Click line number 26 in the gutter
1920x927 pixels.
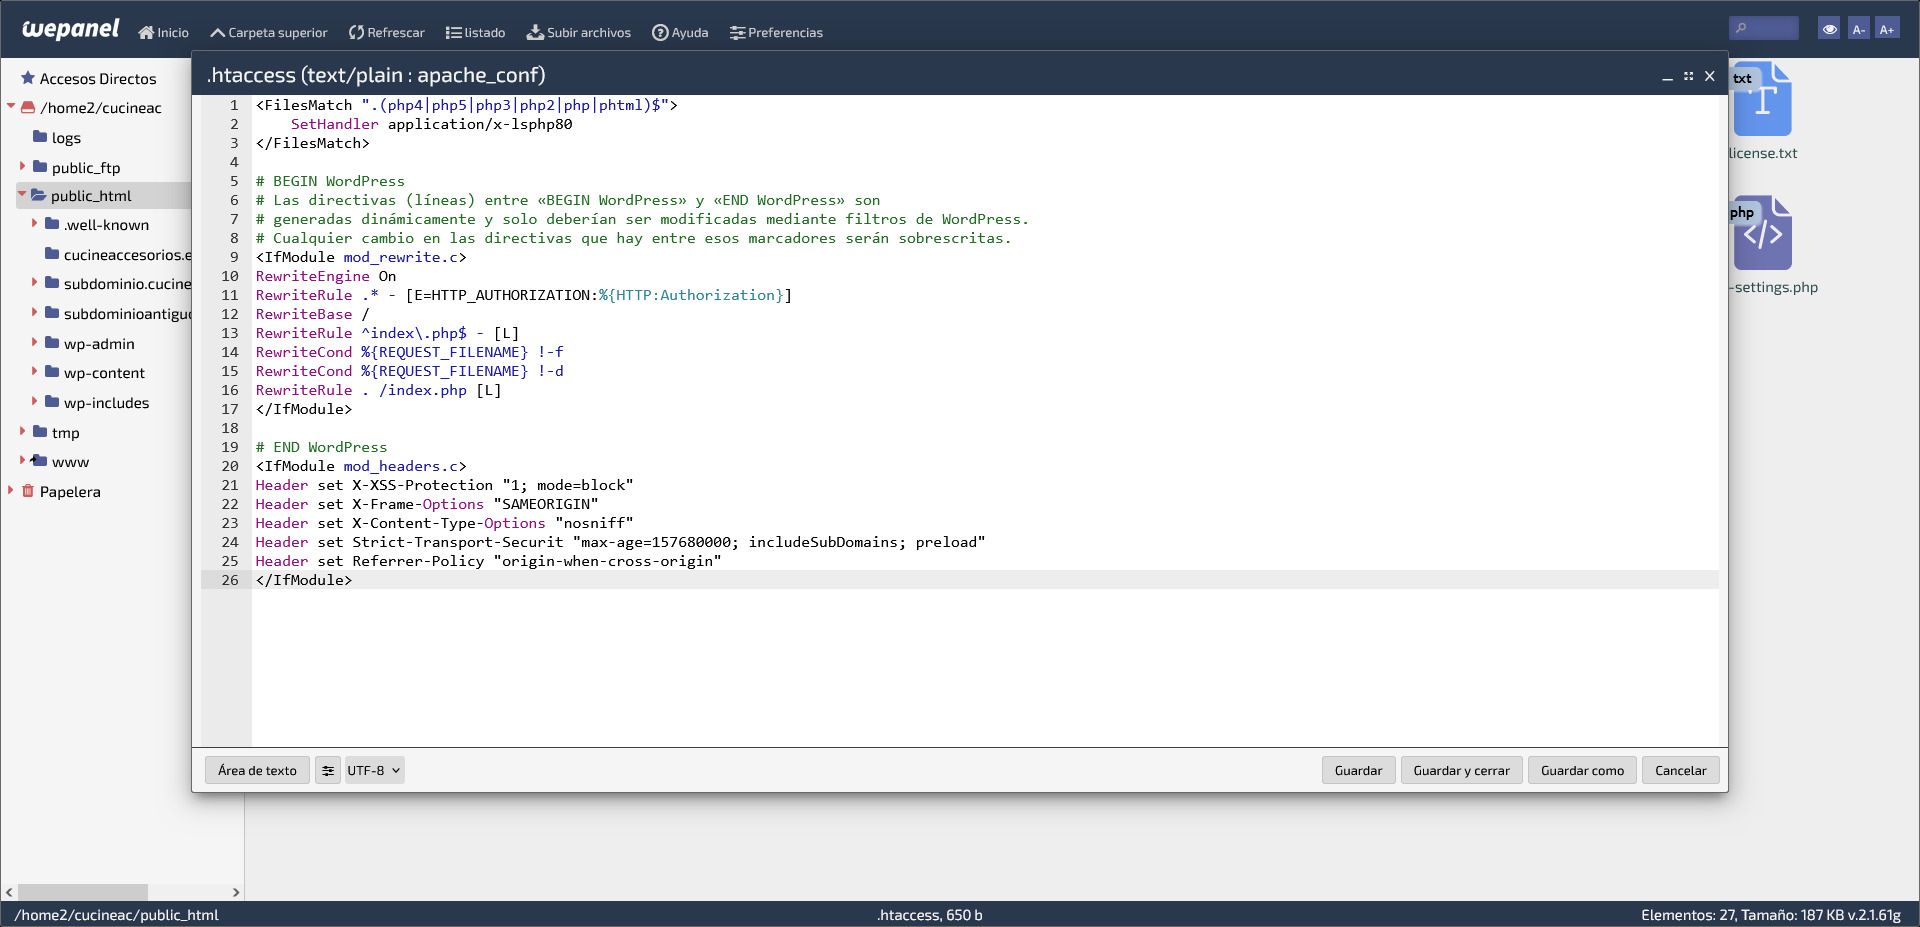[230, 580]
